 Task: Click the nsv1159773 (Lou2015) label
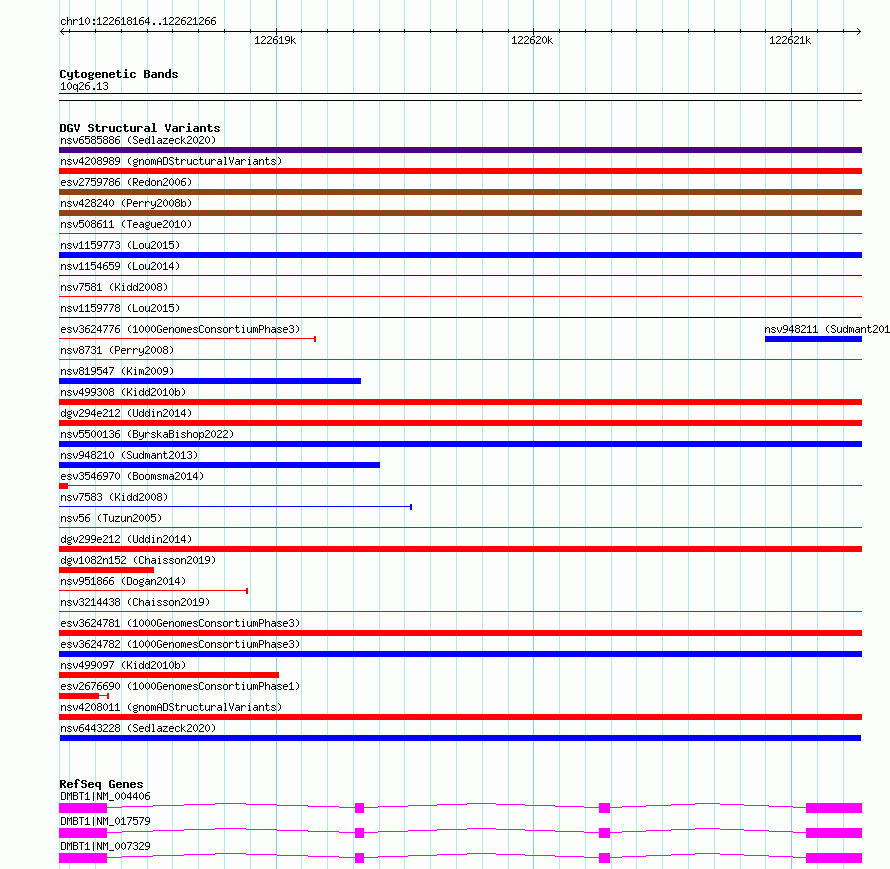tap(120, 245)
